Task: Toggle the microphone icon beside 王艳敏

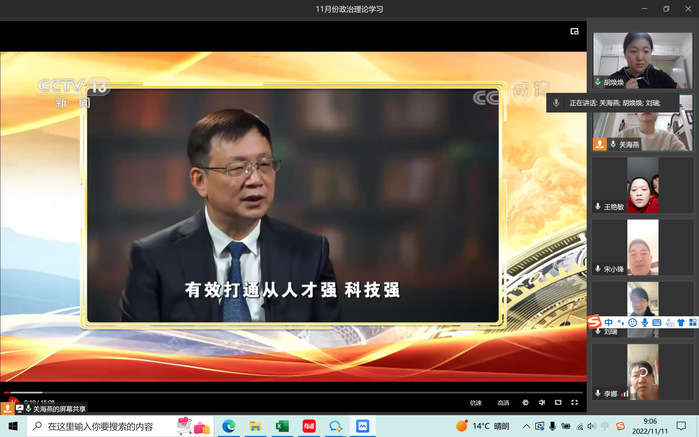Action: pos(598,207)
